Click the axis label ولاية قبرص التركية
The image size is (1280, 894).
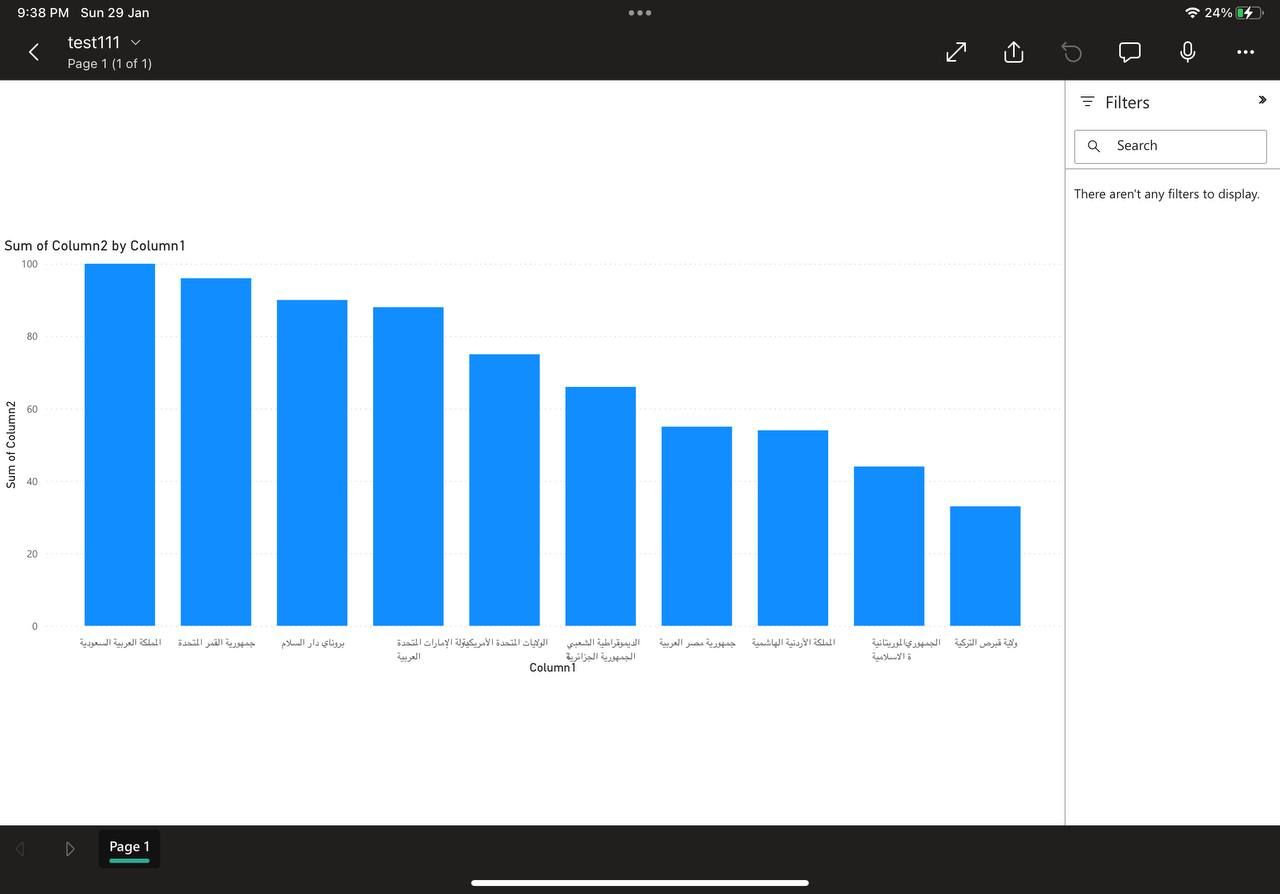[985, 643]
